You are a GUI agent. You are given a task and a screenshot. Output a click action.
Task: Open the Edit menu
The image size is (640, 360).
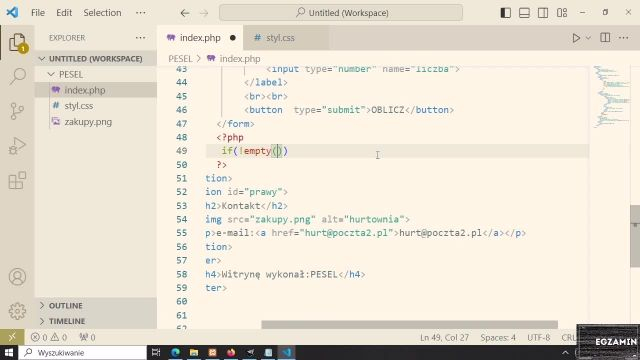click(x=64, y=13)
